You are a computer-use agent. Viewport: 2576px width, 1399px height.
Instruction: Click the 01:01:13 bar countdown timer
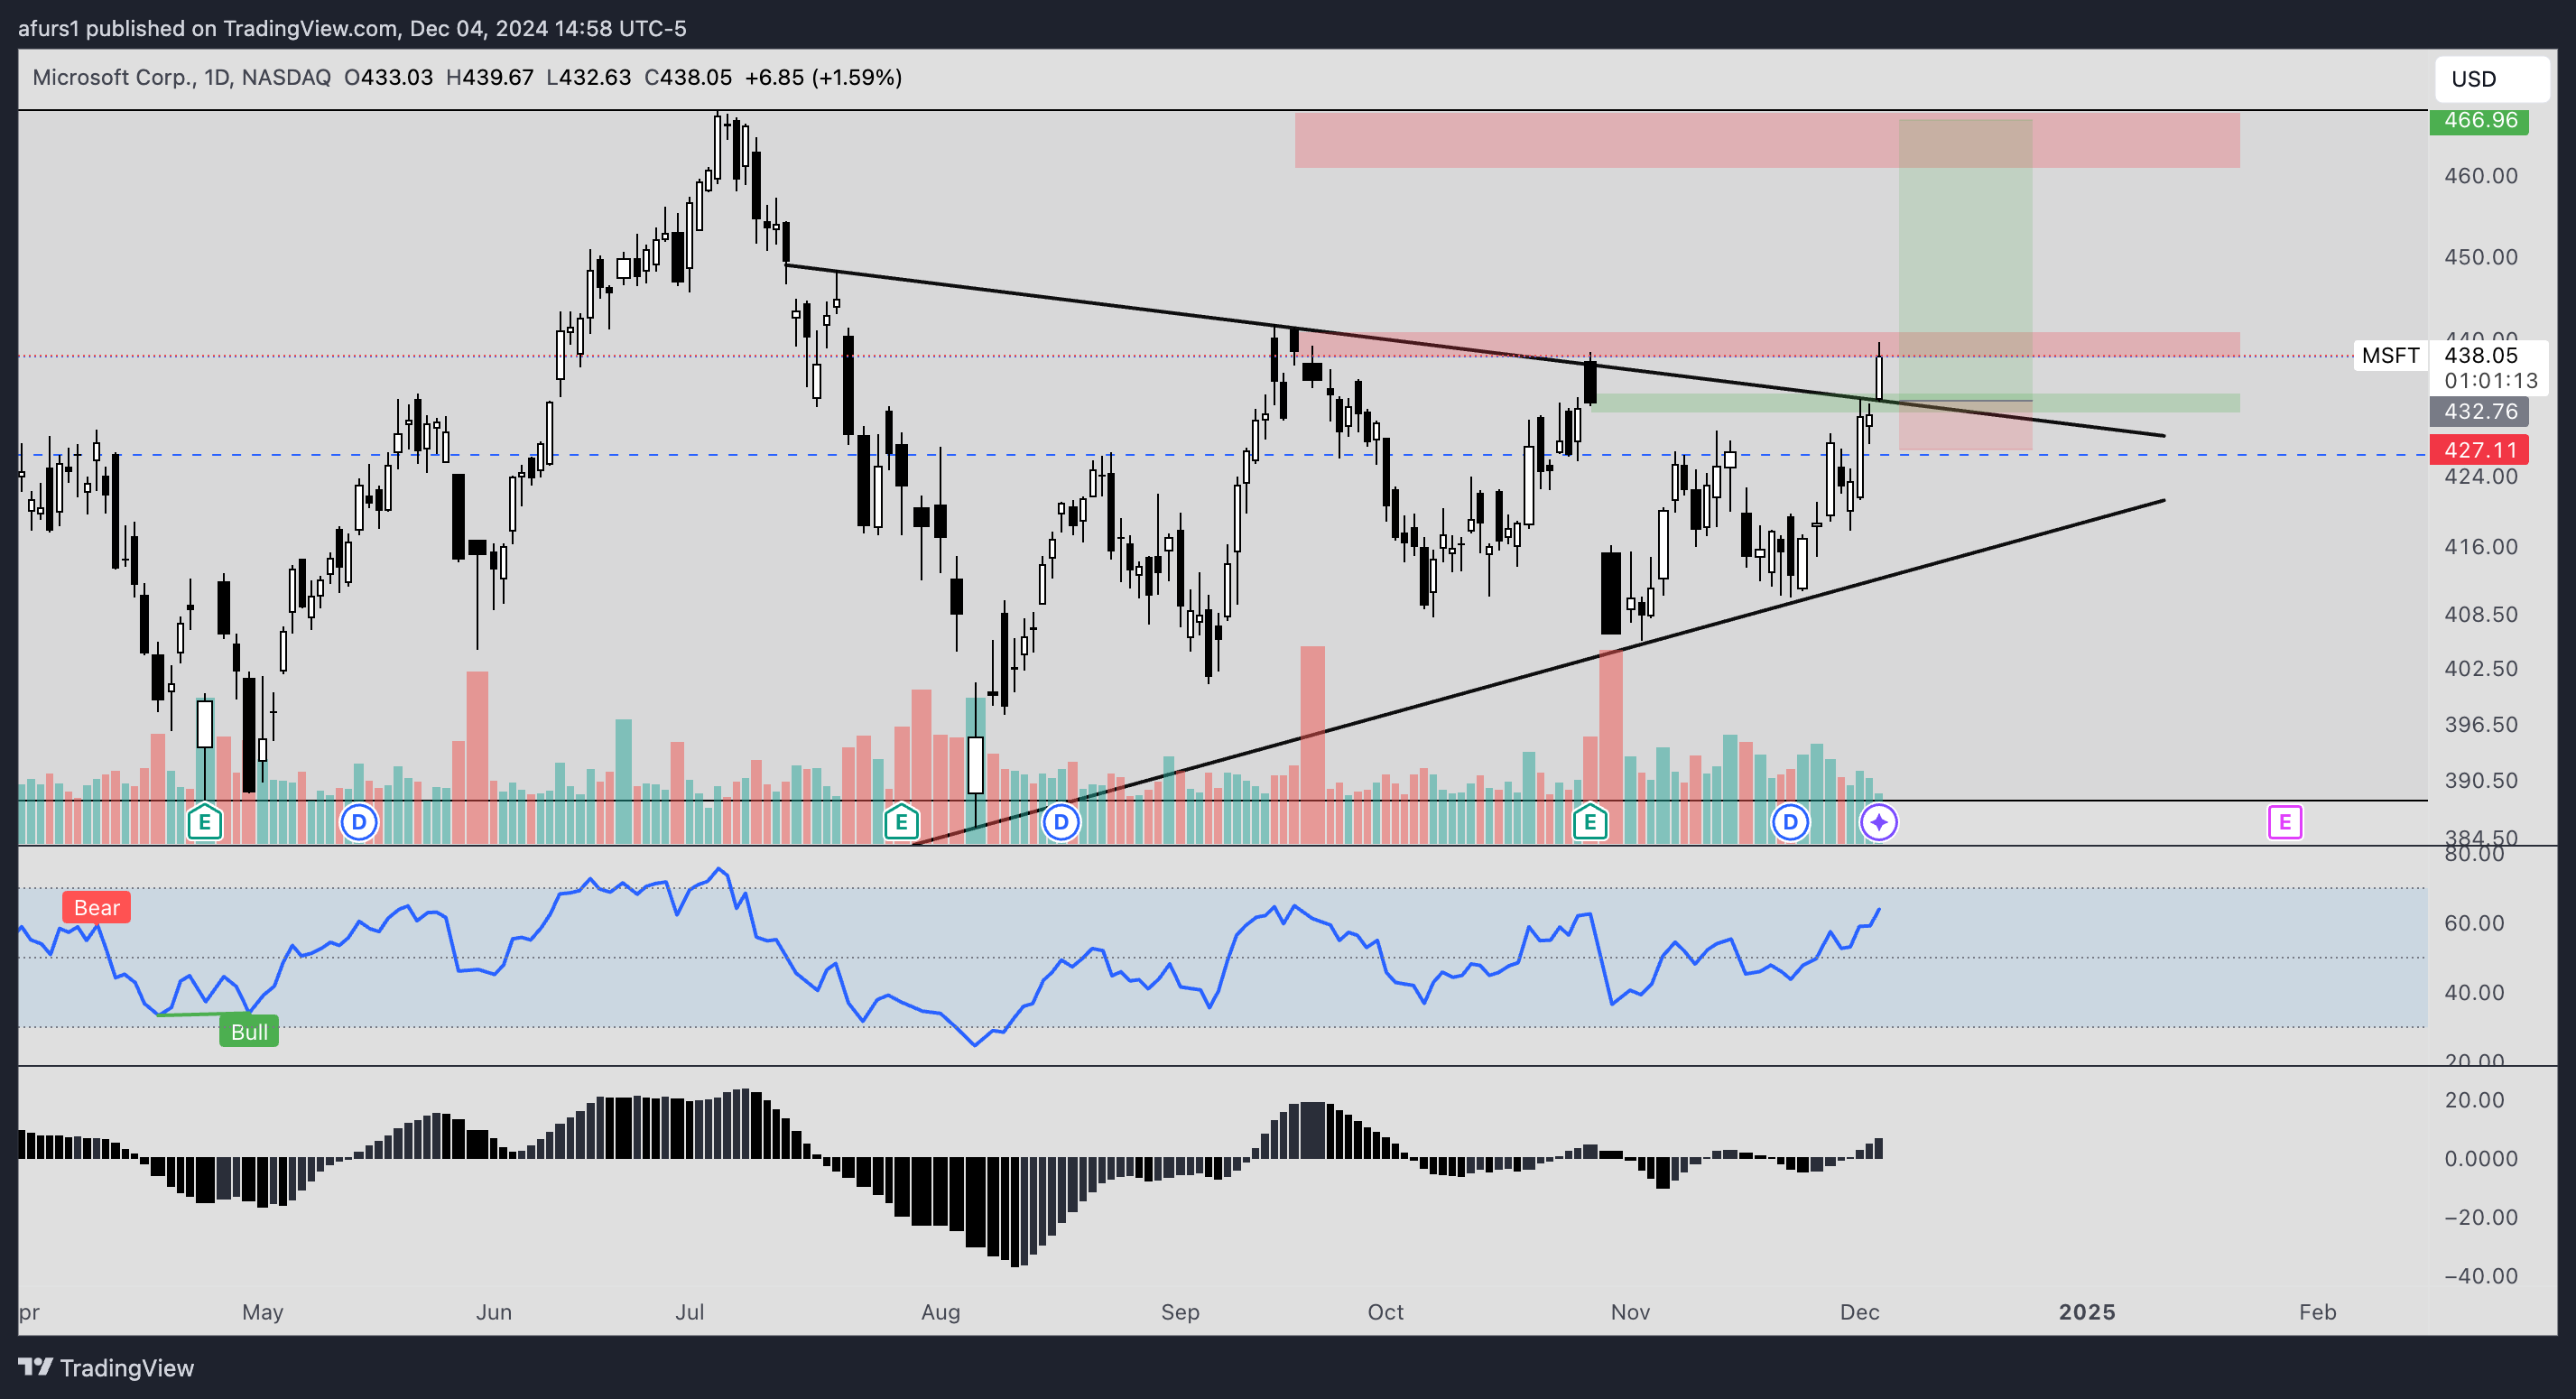tap(2490, 380)
